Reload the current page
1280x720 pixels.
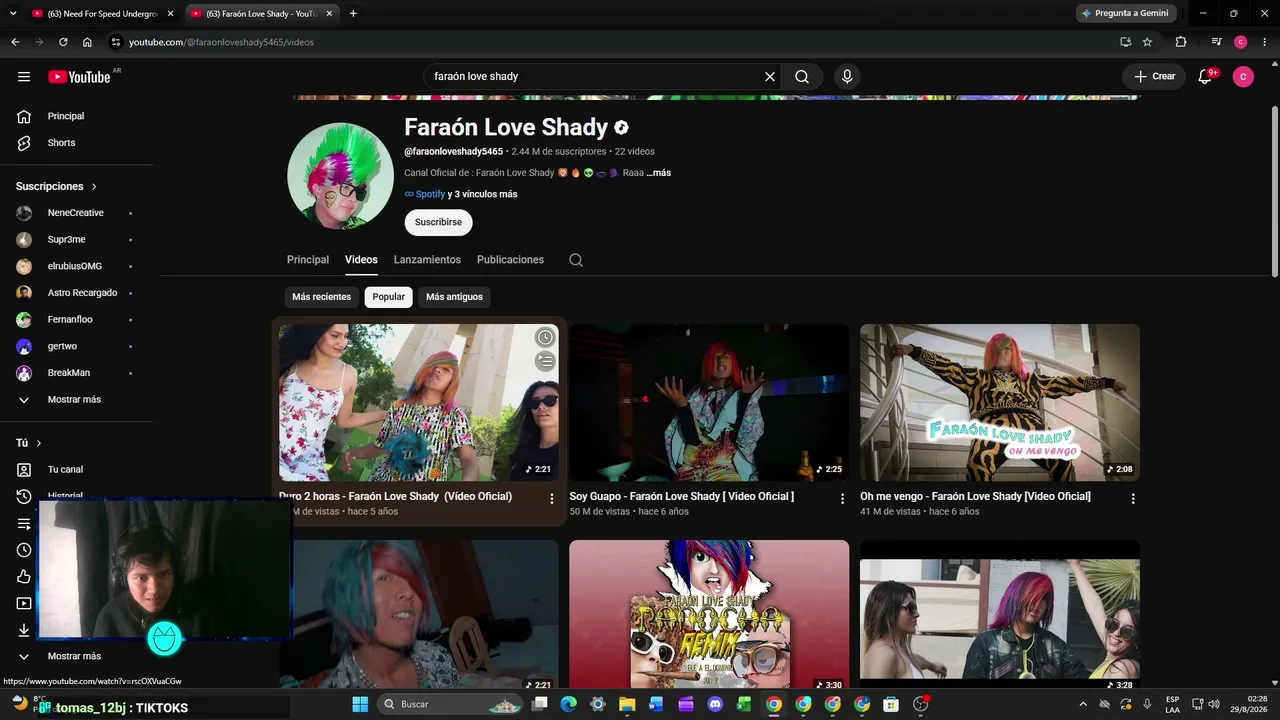(x=63, y=42)
